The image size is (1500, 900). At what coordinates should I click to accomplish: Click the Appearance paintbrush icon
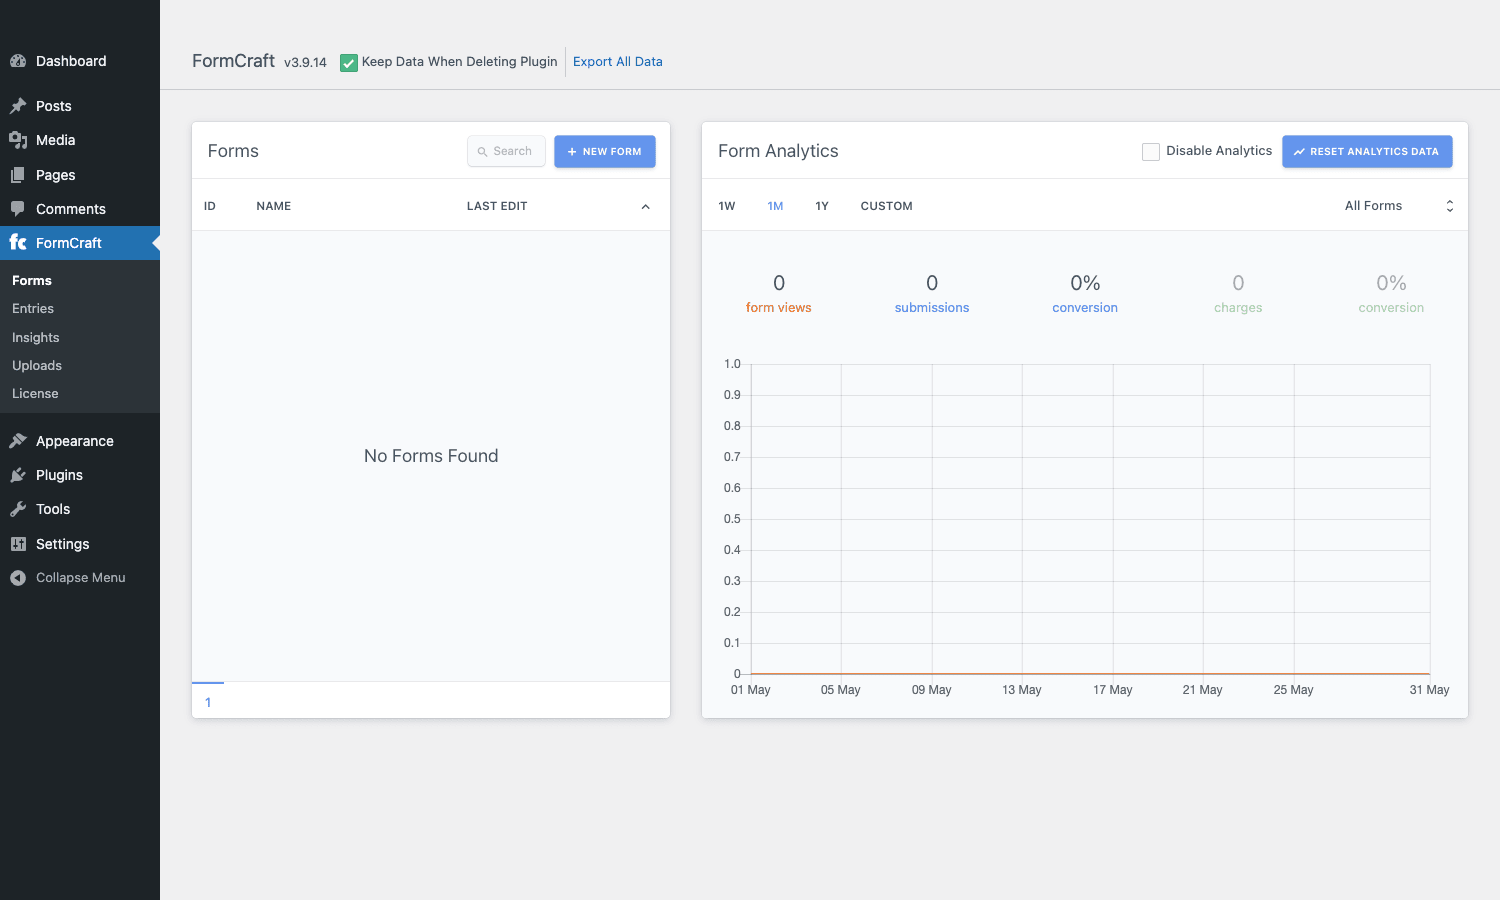tap(18, 441)
